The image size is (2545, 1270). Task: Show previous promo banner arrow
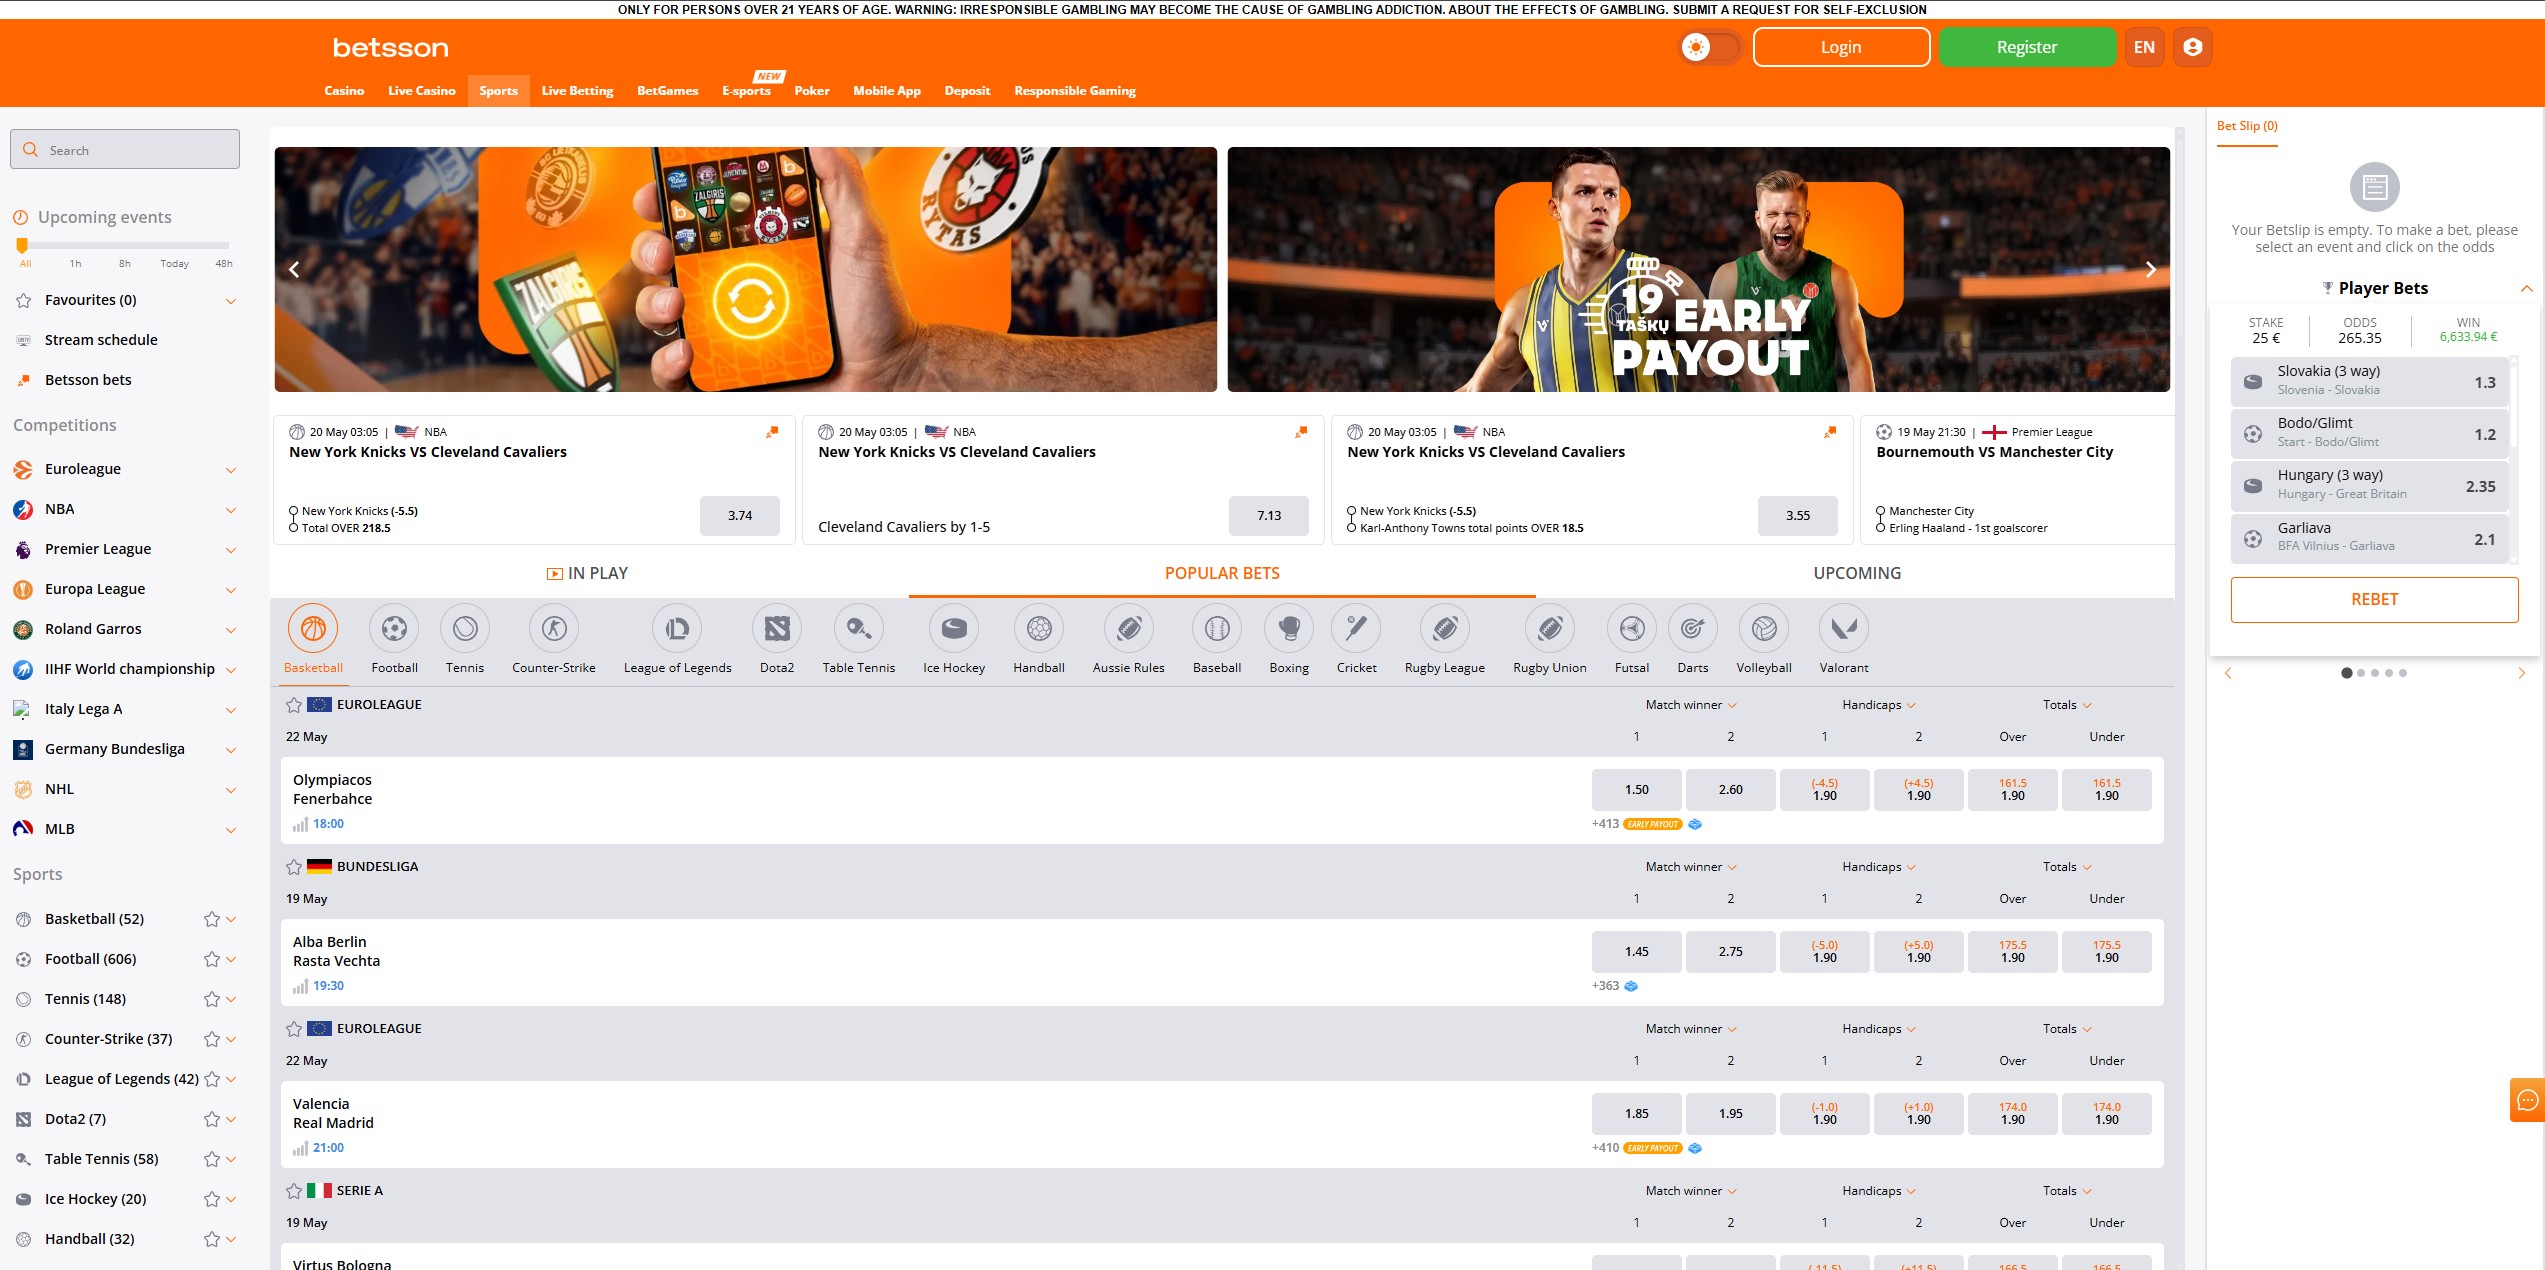(x=294, y=269)
